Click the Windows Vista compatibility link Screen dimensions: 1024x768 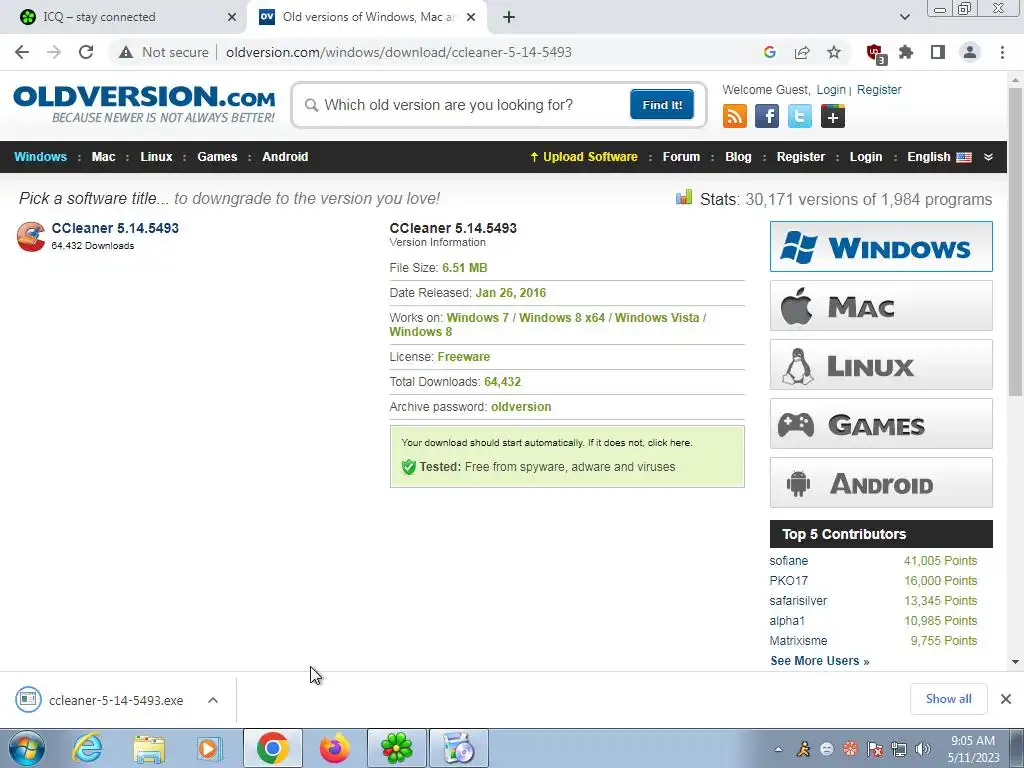pyautogui.click(x=656, y=317)
